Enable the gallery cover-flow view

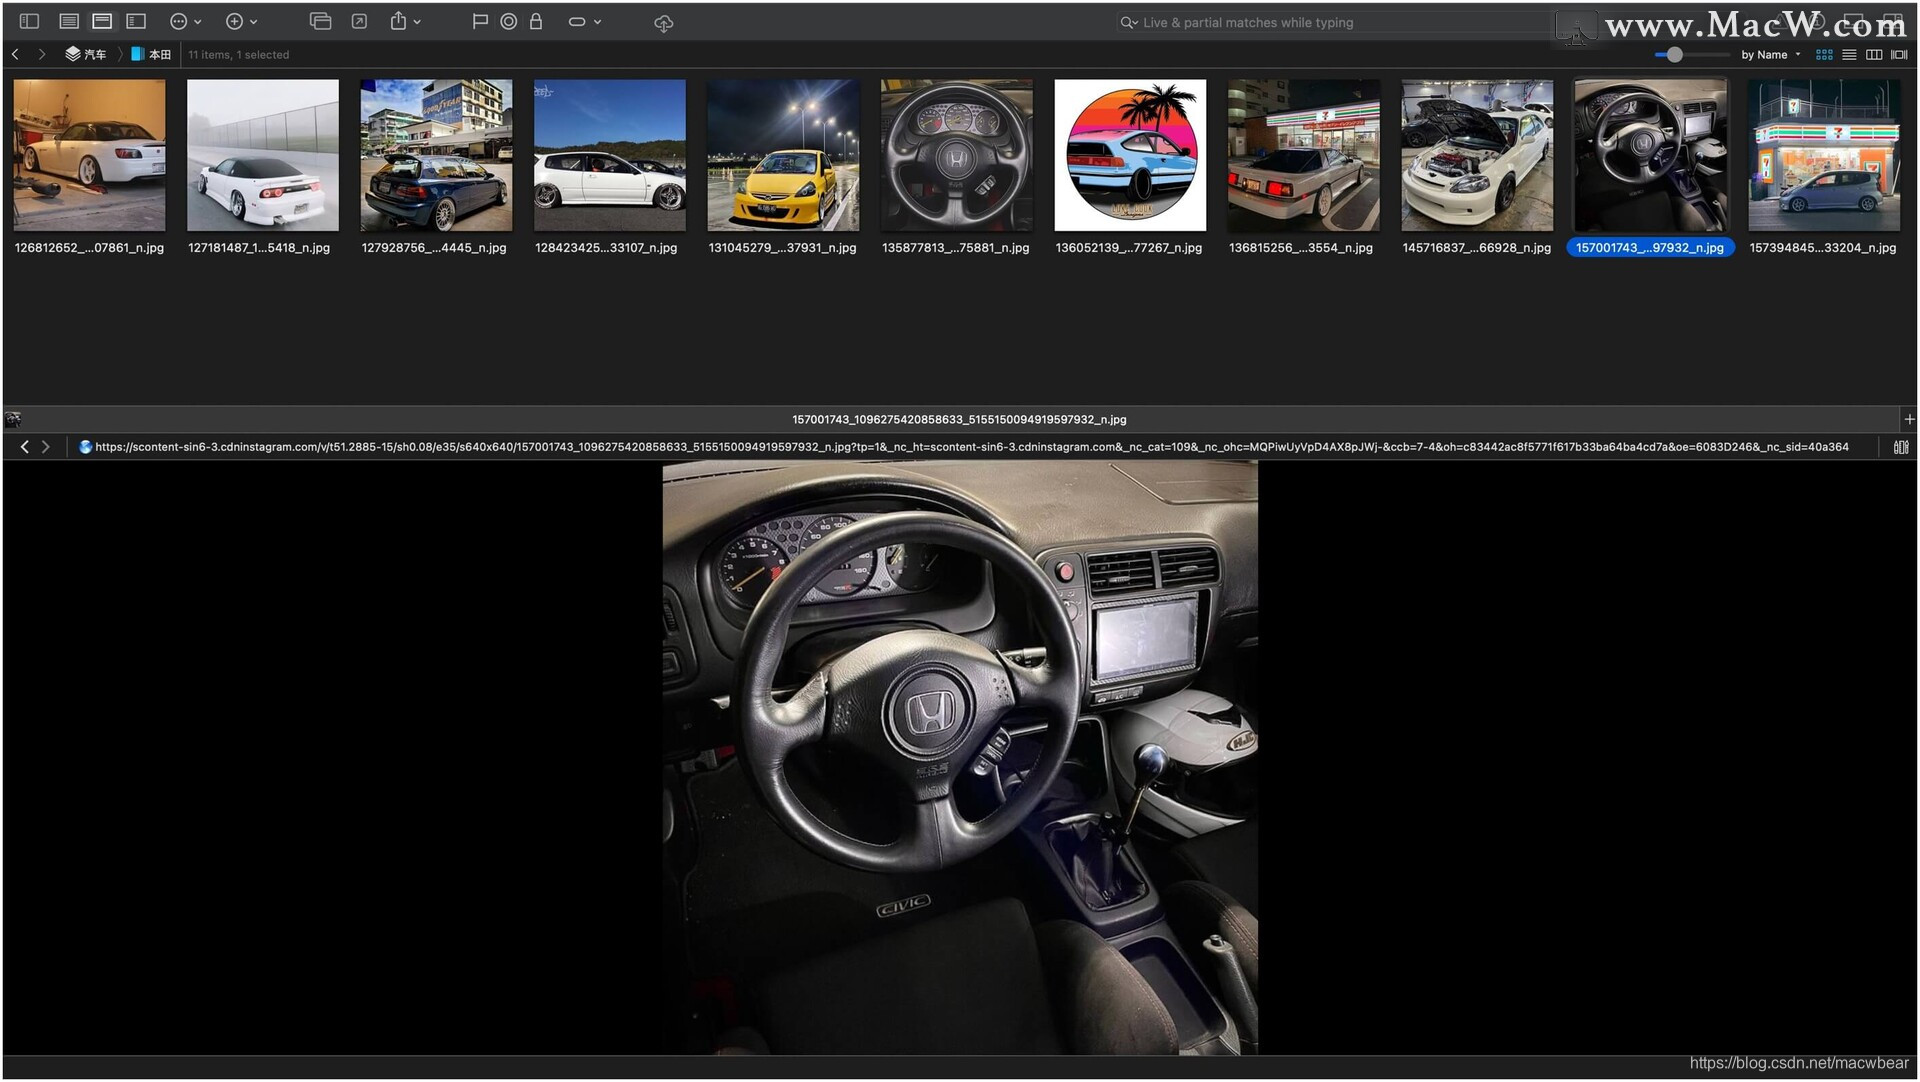coord(1899,55)
